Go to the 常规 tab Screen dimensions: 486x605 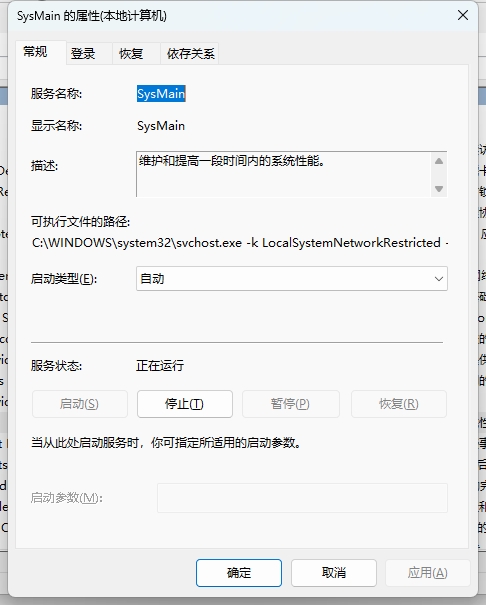pos(35,52)
